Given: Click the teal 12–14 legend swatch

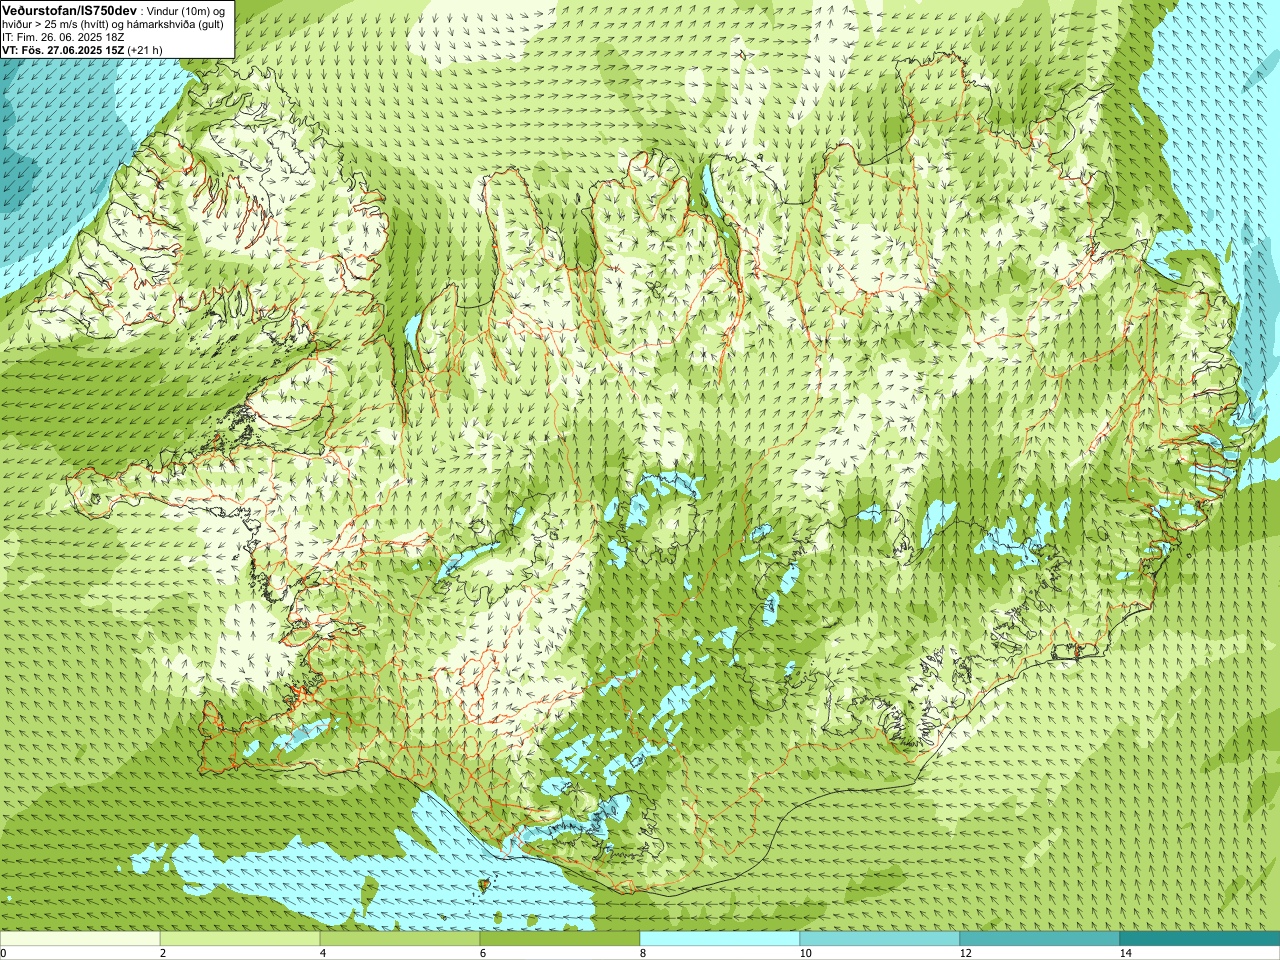Looking at the screenshot, I should (1040, 939).
